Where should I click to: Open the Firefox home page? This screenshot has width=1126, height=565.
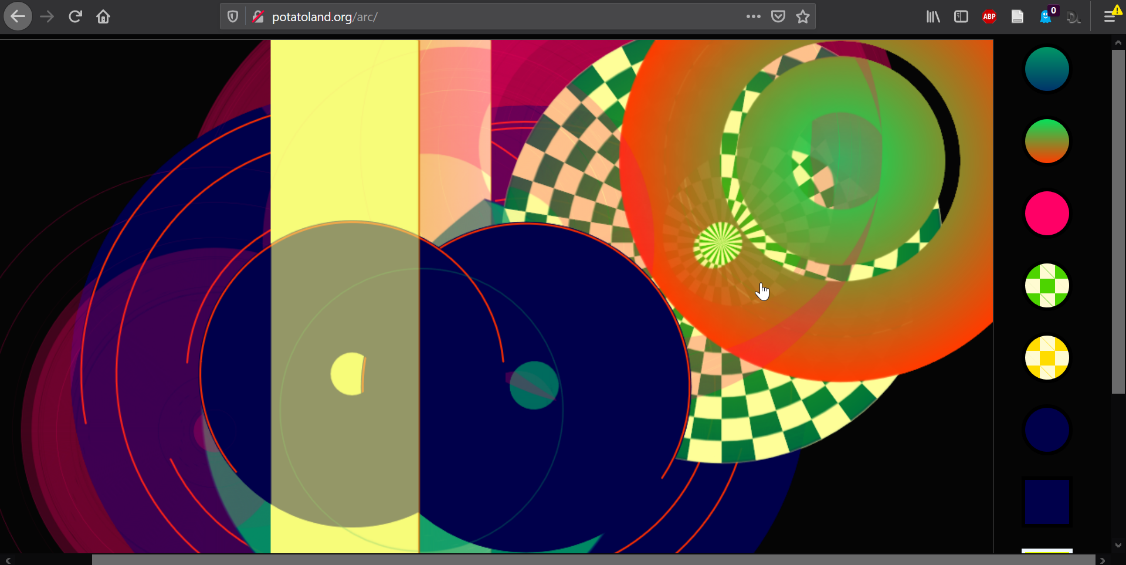click(x=103, y=16)
